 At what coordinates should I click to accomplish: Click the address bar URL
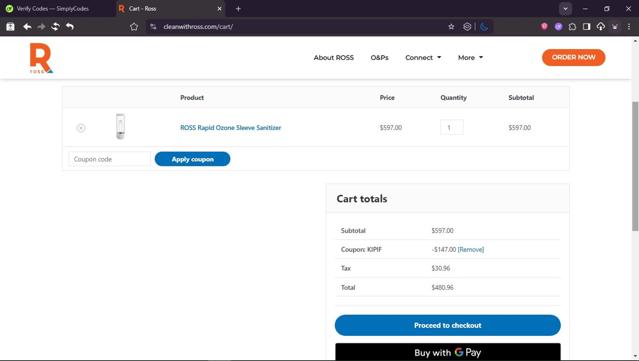[x=198, y=26]
